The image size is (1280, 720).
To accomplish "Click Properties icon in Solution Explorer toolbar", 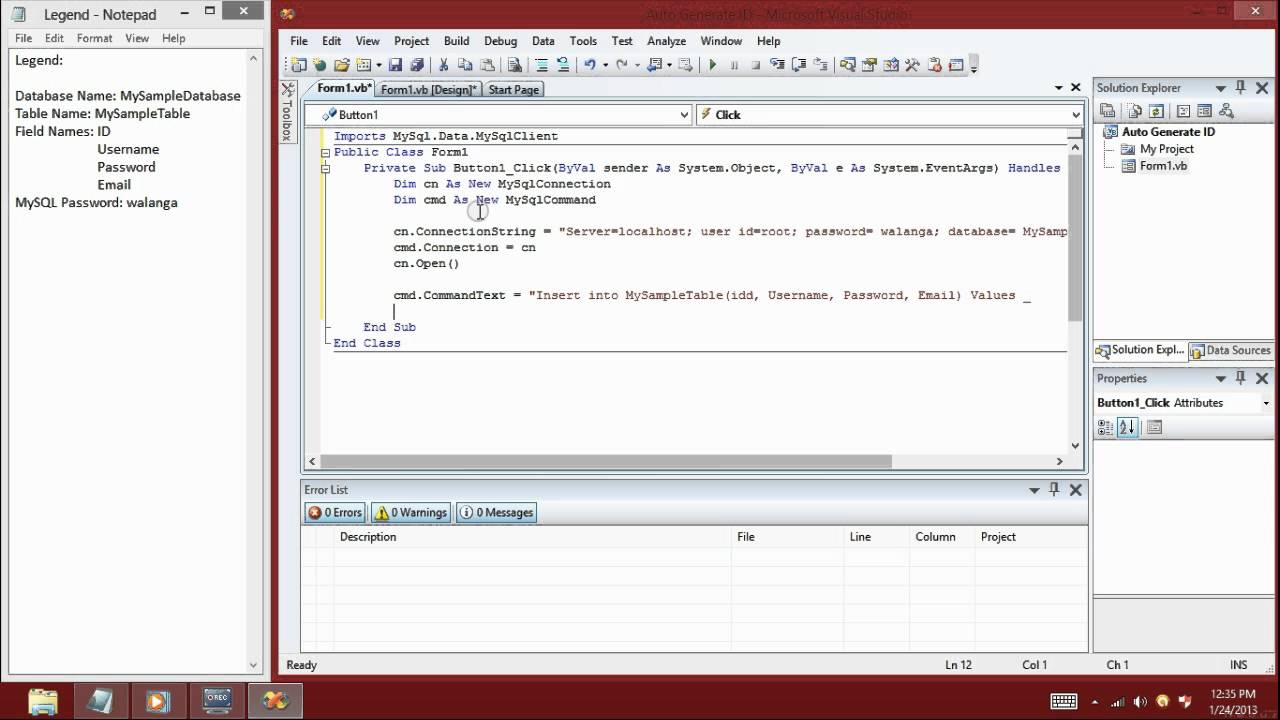I will tap(1107, 111).
